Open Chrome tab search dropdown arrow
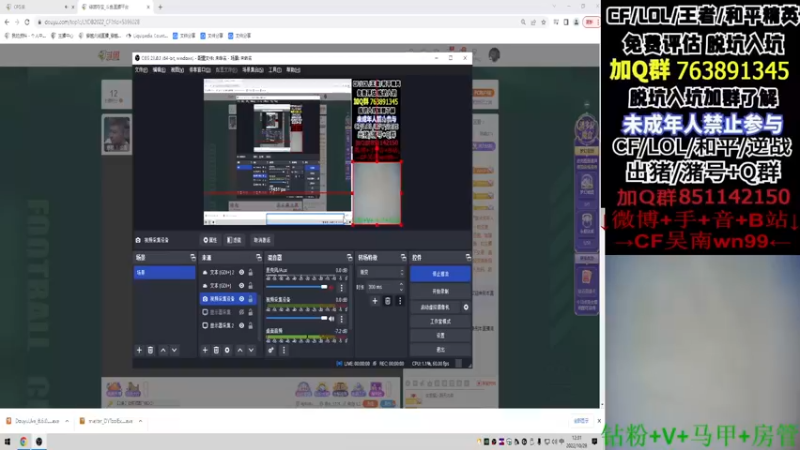The width and height of the screenshot is (800, 450). pos(555,7)
